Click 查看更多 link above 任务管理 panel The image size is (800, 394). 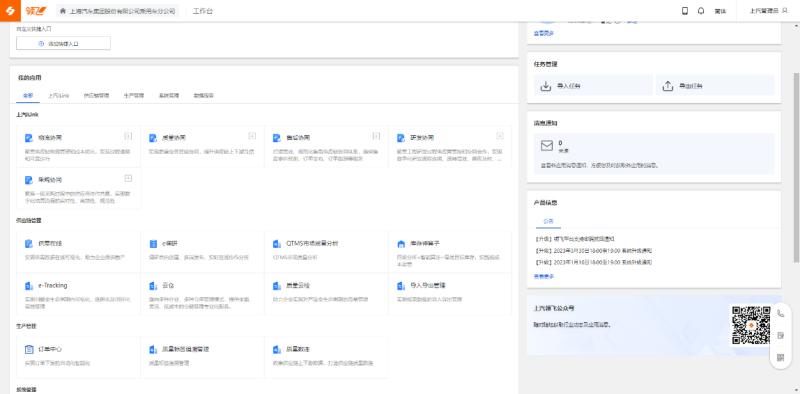coord(543,33)
